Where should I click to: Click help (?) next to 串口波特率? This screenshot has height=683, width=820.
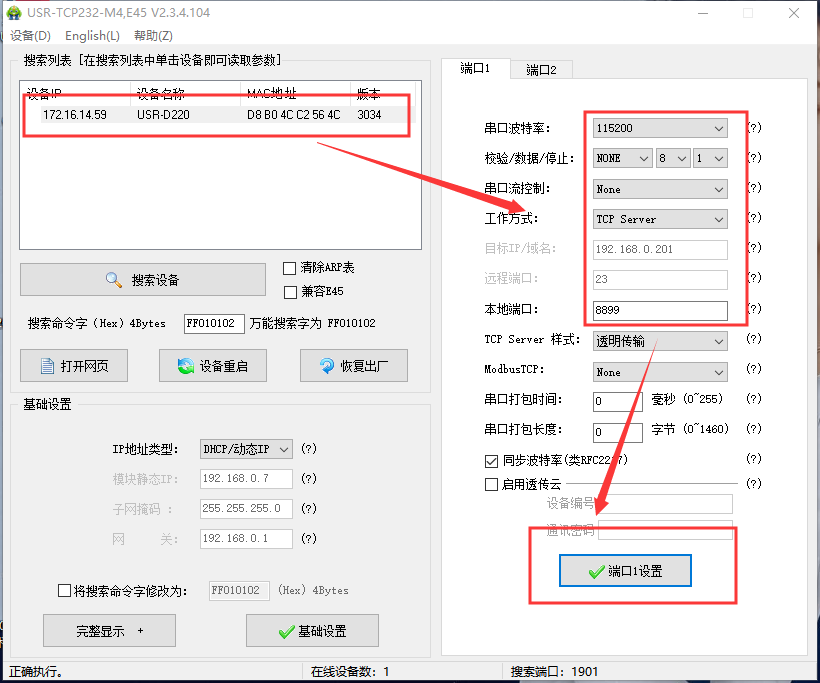(754, 128)
